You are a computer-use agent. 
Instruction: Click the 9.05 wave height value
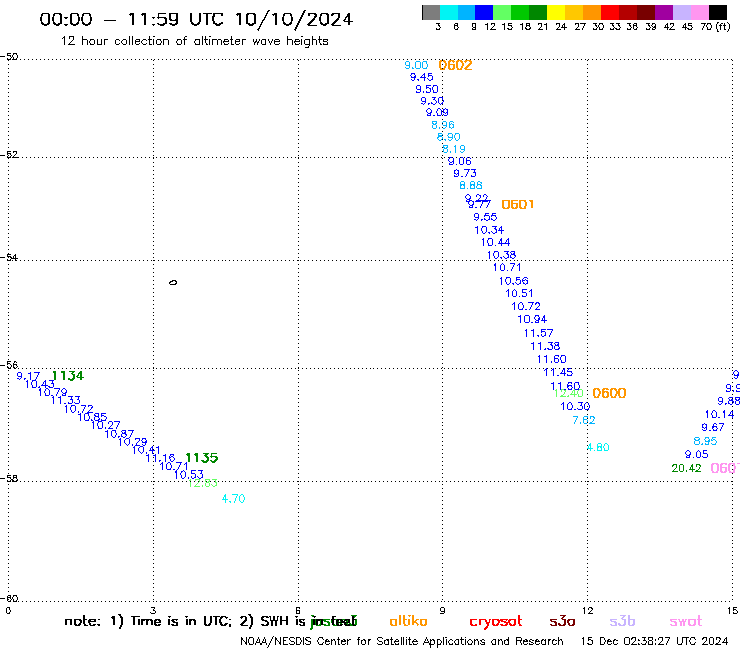697,455
